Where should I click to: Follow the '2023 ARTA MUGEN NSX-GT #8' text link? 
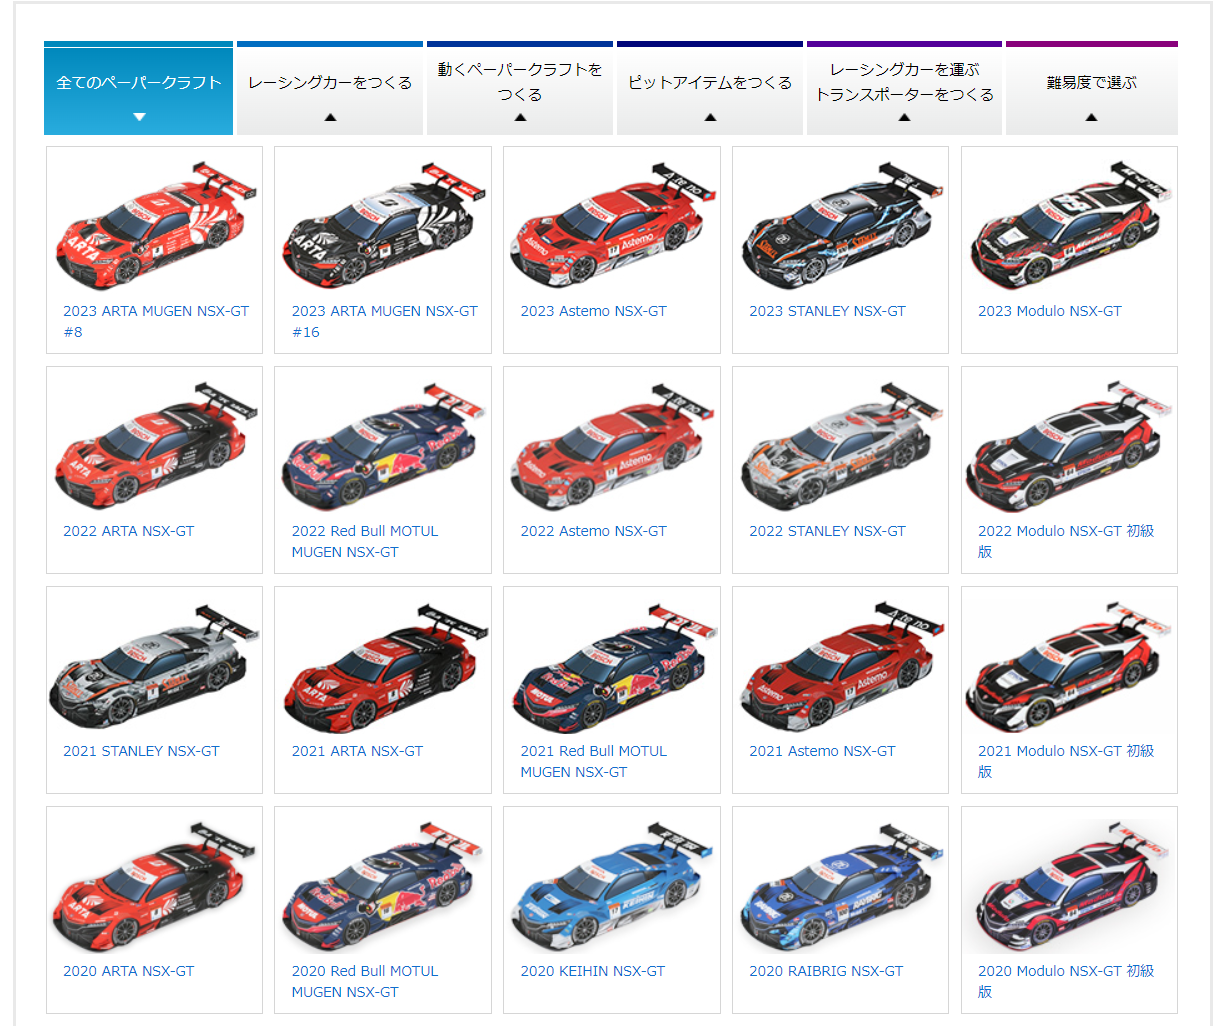[156, 321]
